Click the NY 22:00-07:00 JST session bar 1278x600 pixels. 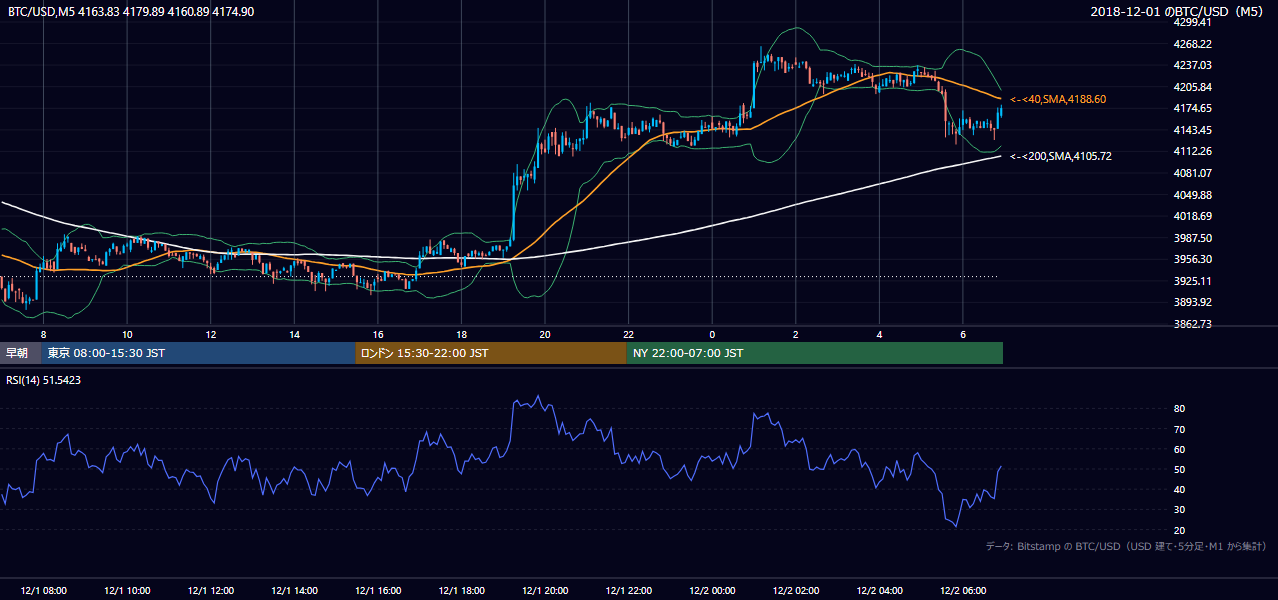pyautogui.click(x=814, y=353)
